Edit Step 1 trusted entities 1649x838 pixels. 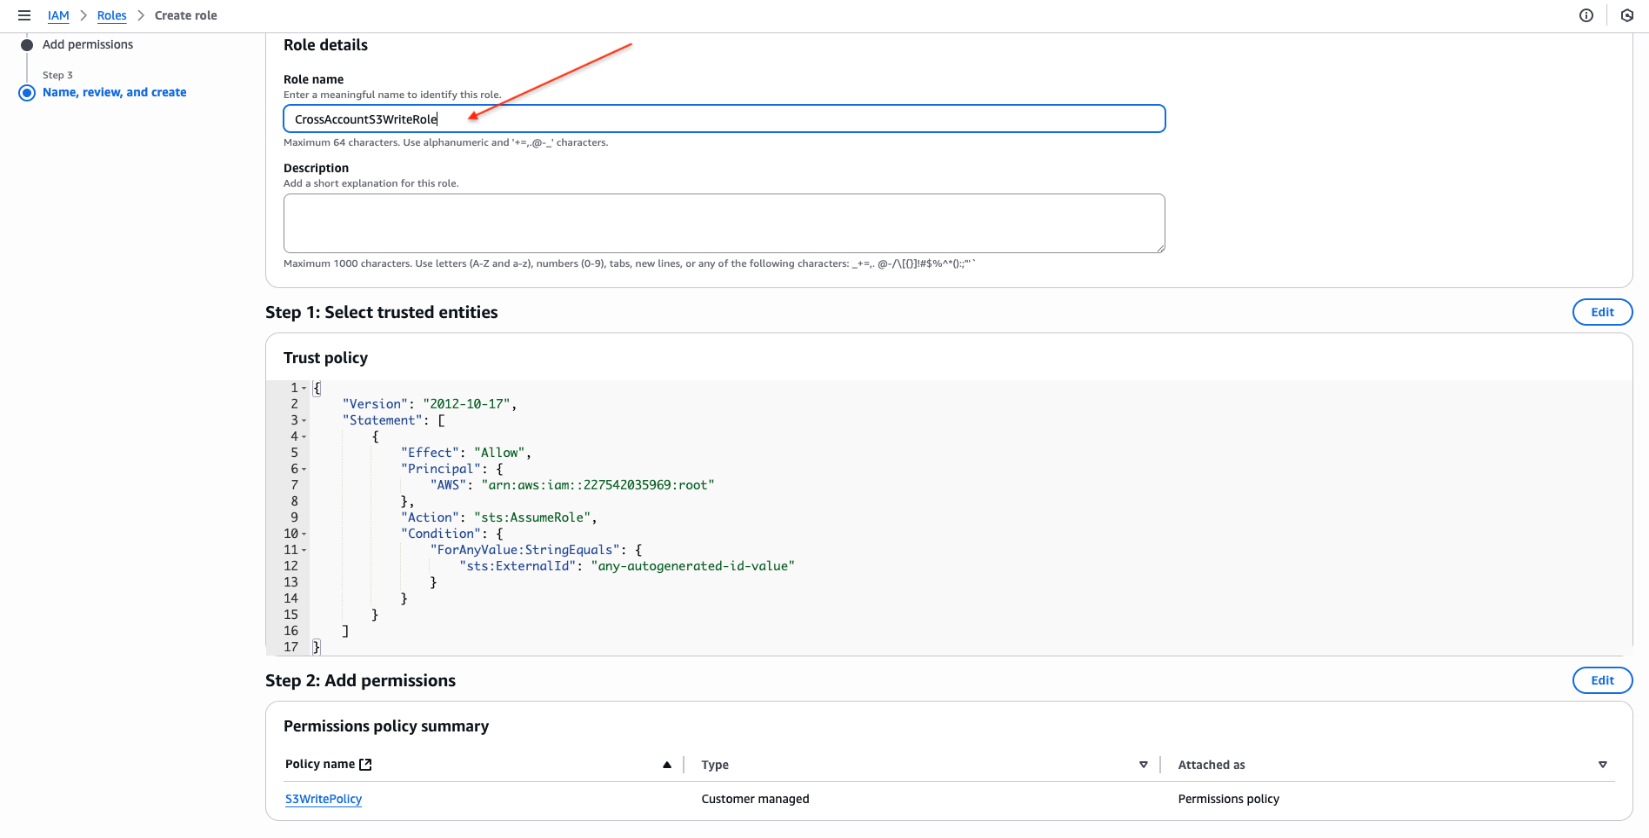click(1602, 312)
